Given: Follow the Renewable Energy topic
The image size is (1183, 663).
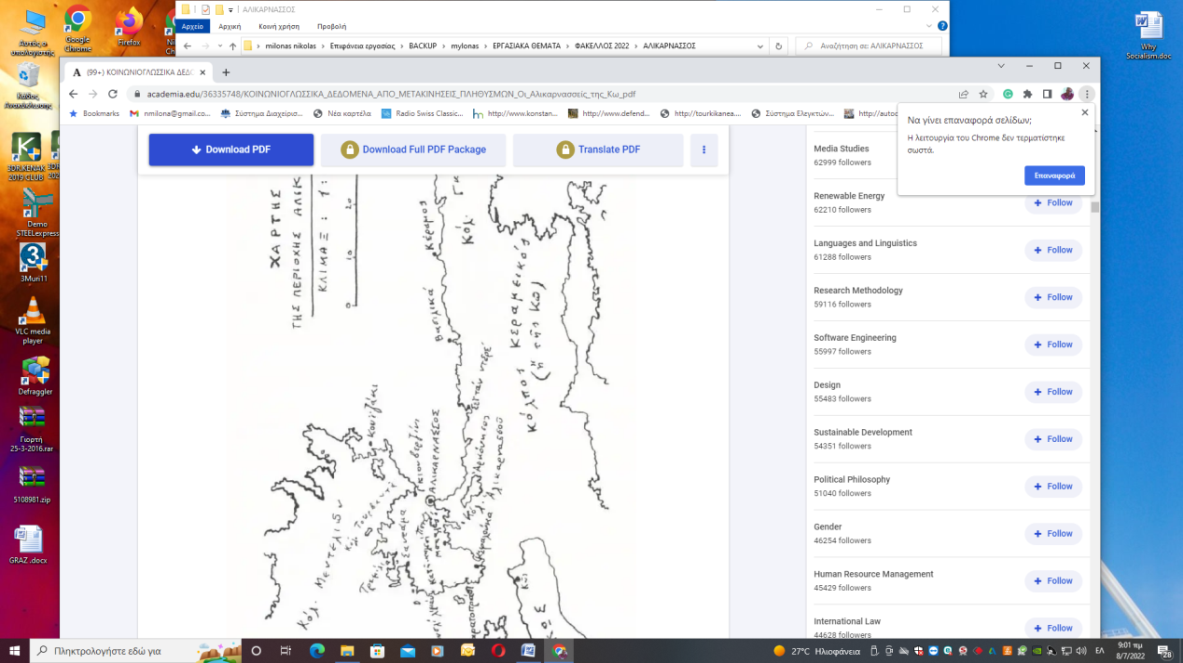Looking at the screenshot, I should (1053, 203).
